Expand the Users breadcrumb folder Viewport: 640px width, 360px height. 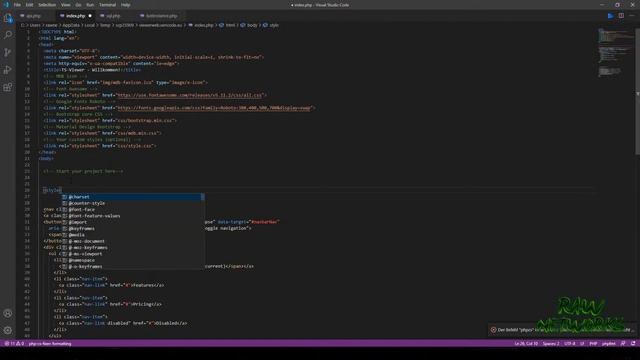click(35, 25)
